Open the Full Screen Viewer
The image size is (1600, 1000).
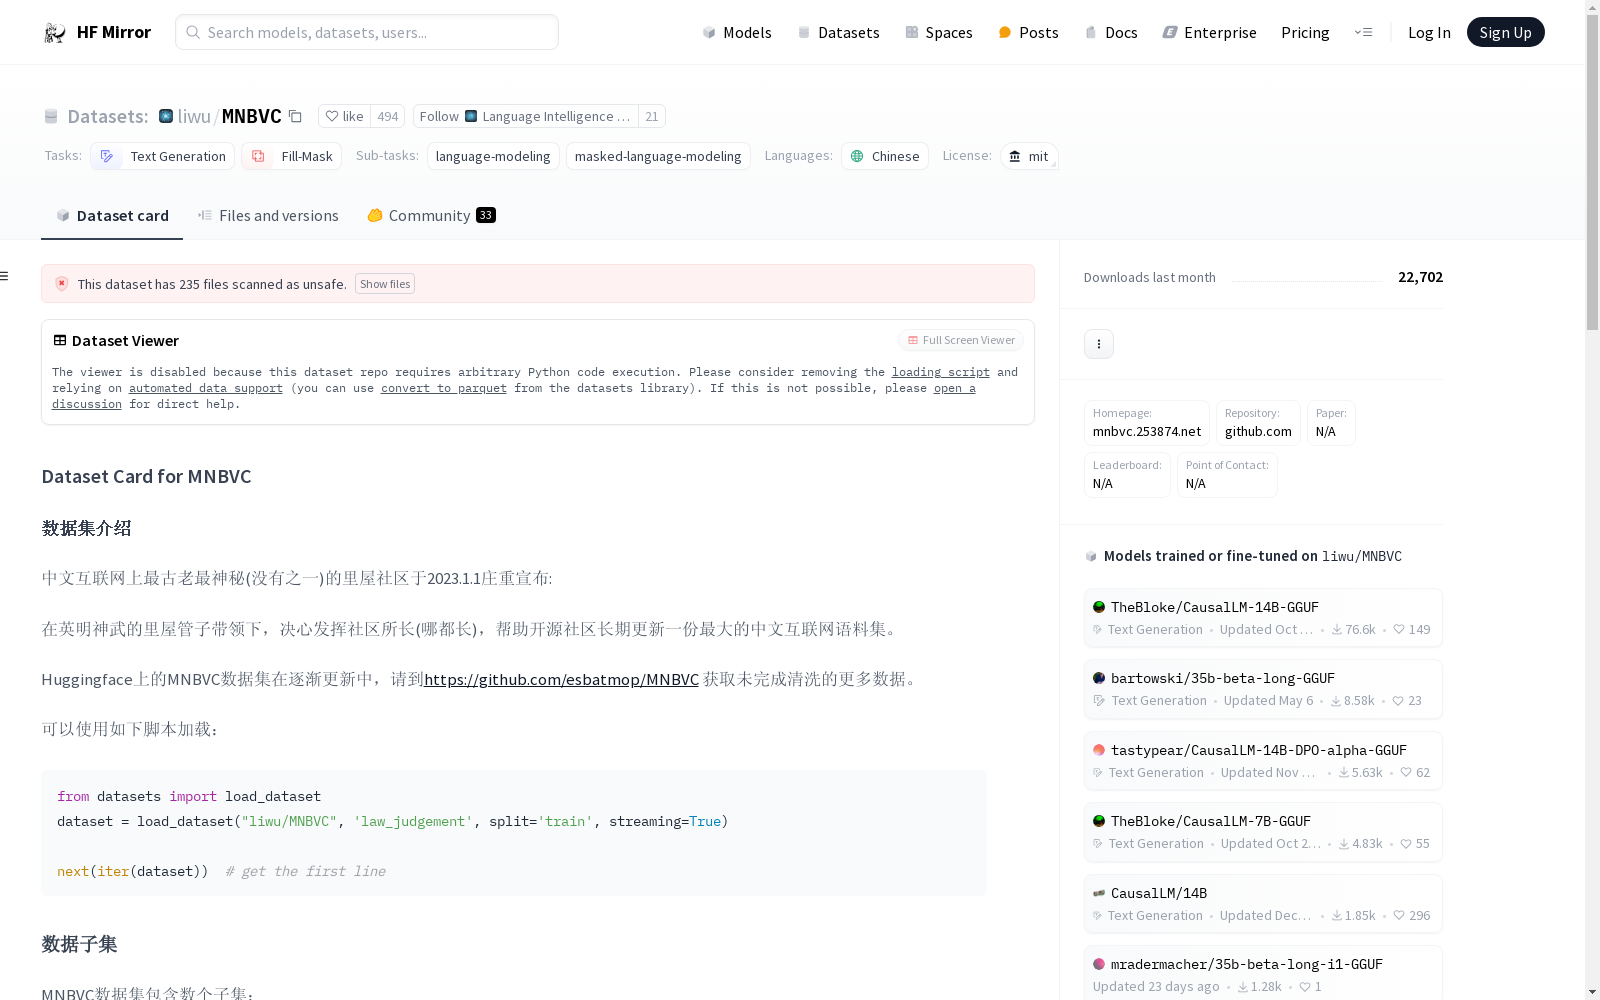[x=961, y=340]
